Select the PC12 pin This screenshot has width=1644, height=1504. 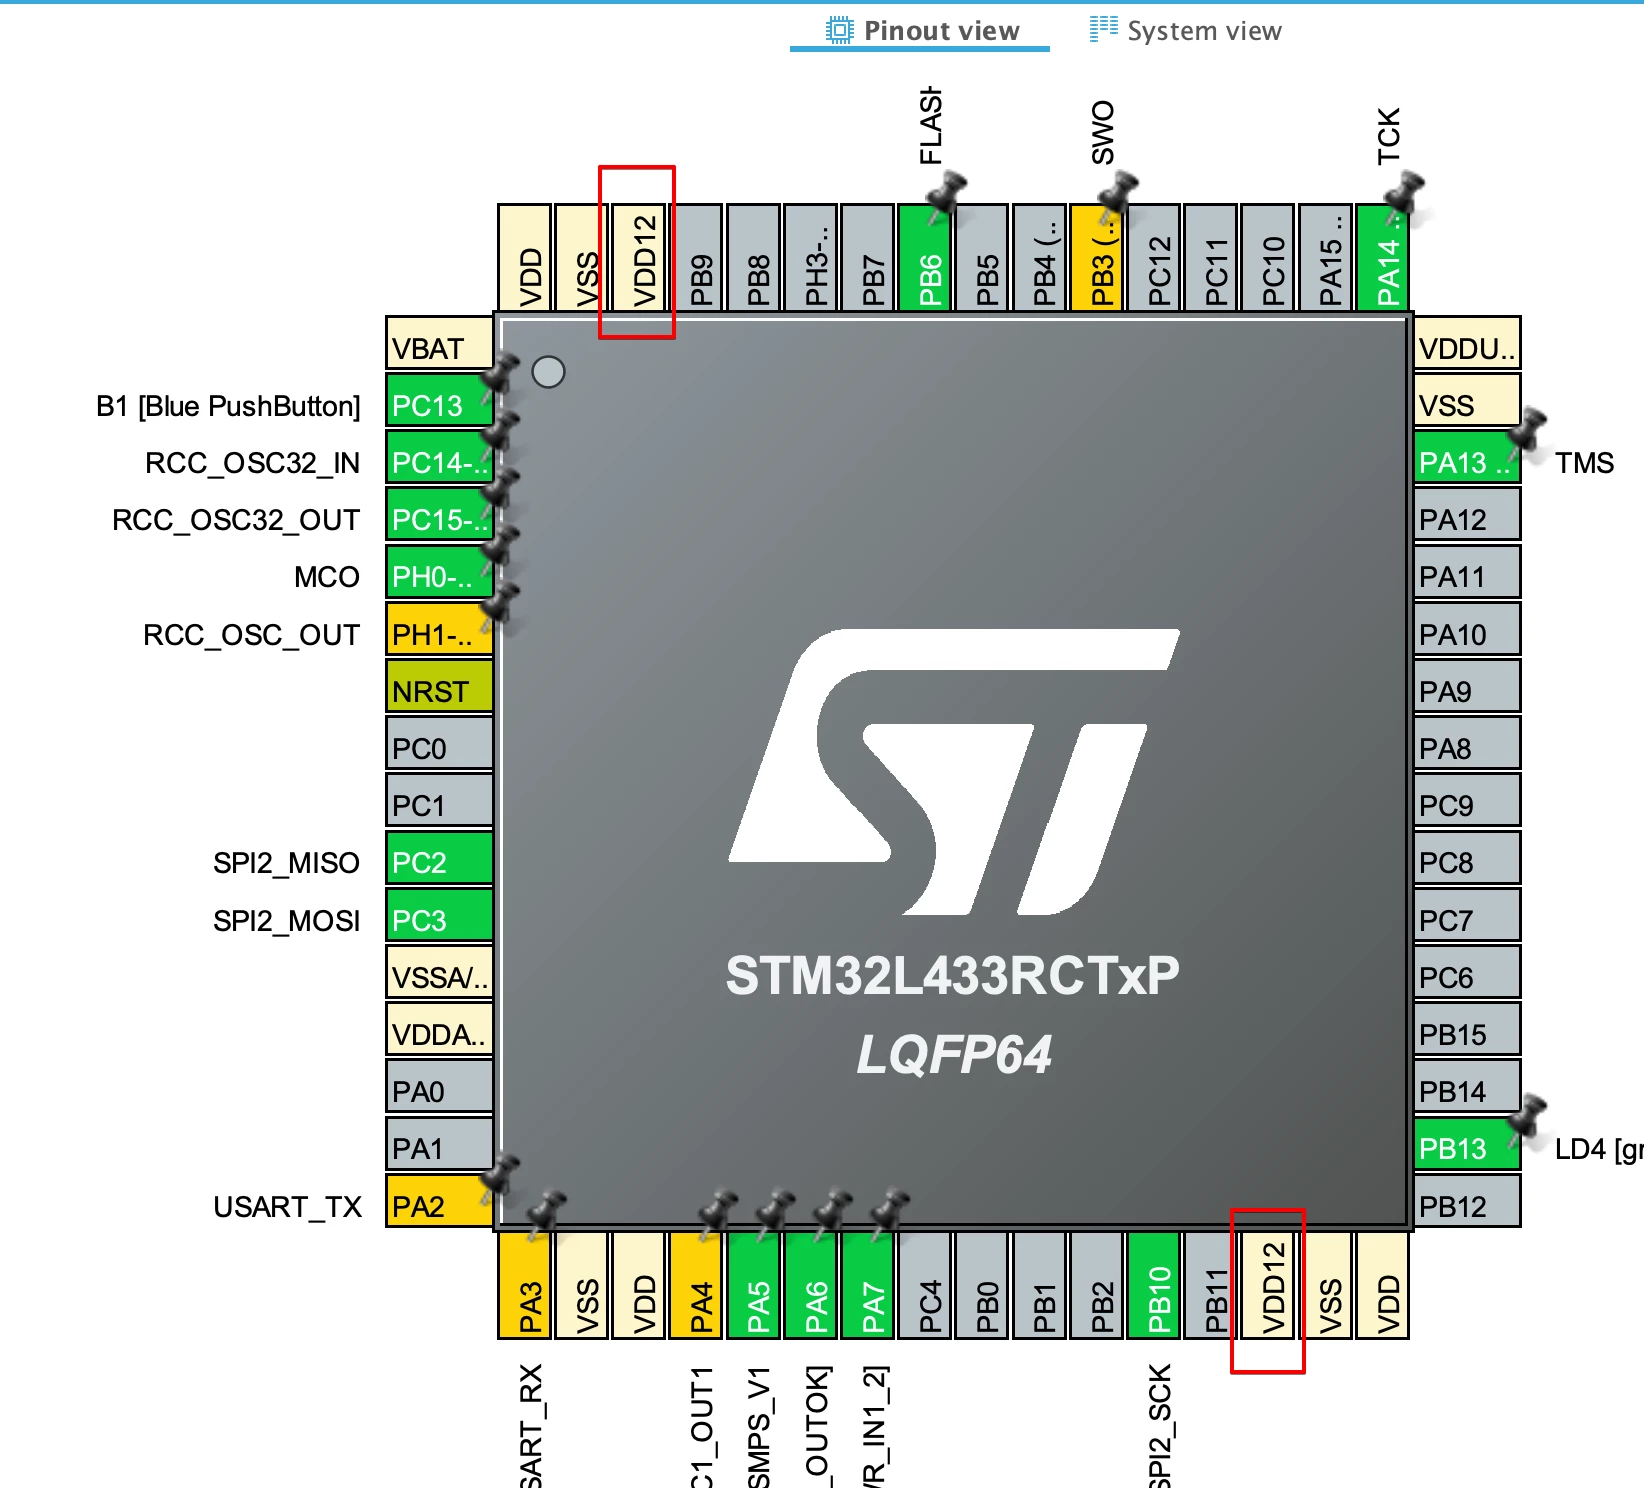(x=1154, y=257)
